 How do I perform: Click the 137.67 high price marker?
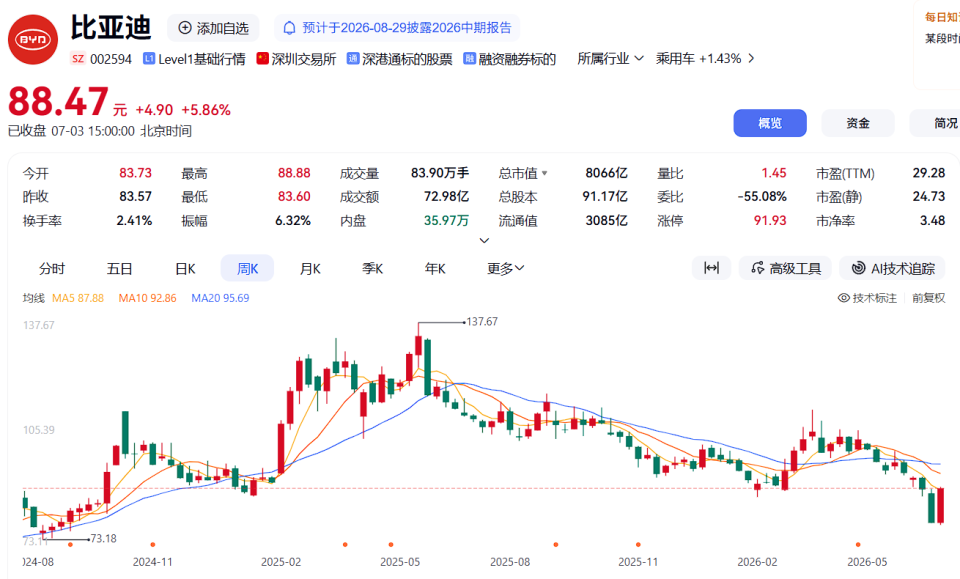click(x=482, y=321)
